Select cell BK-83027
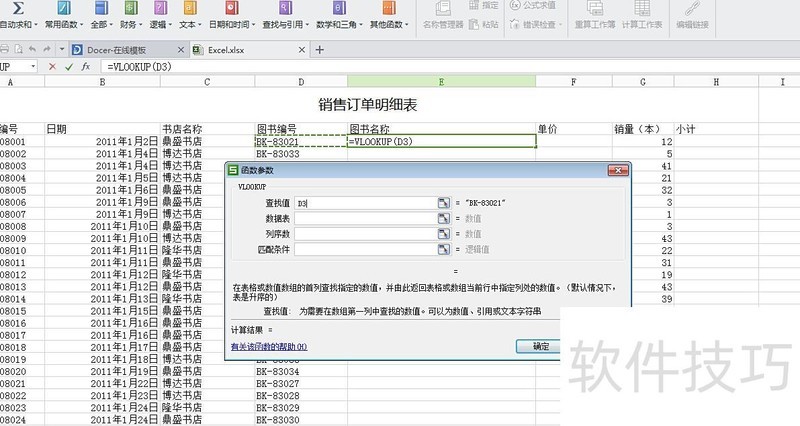The image size is (800, 426). coord(301,384)
